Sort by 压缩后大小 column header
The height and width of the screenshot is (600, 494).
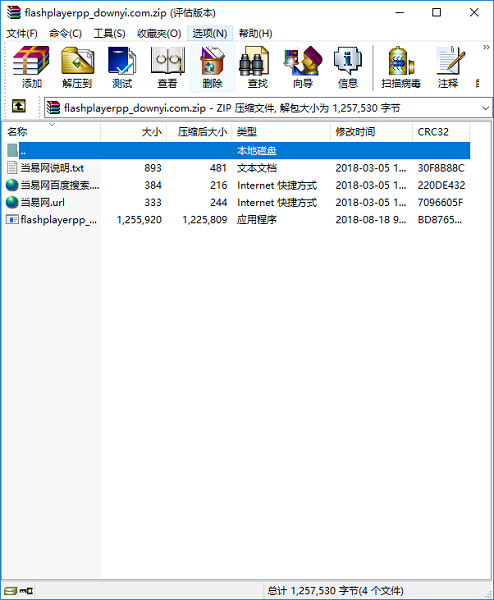[x=199, y=132]
